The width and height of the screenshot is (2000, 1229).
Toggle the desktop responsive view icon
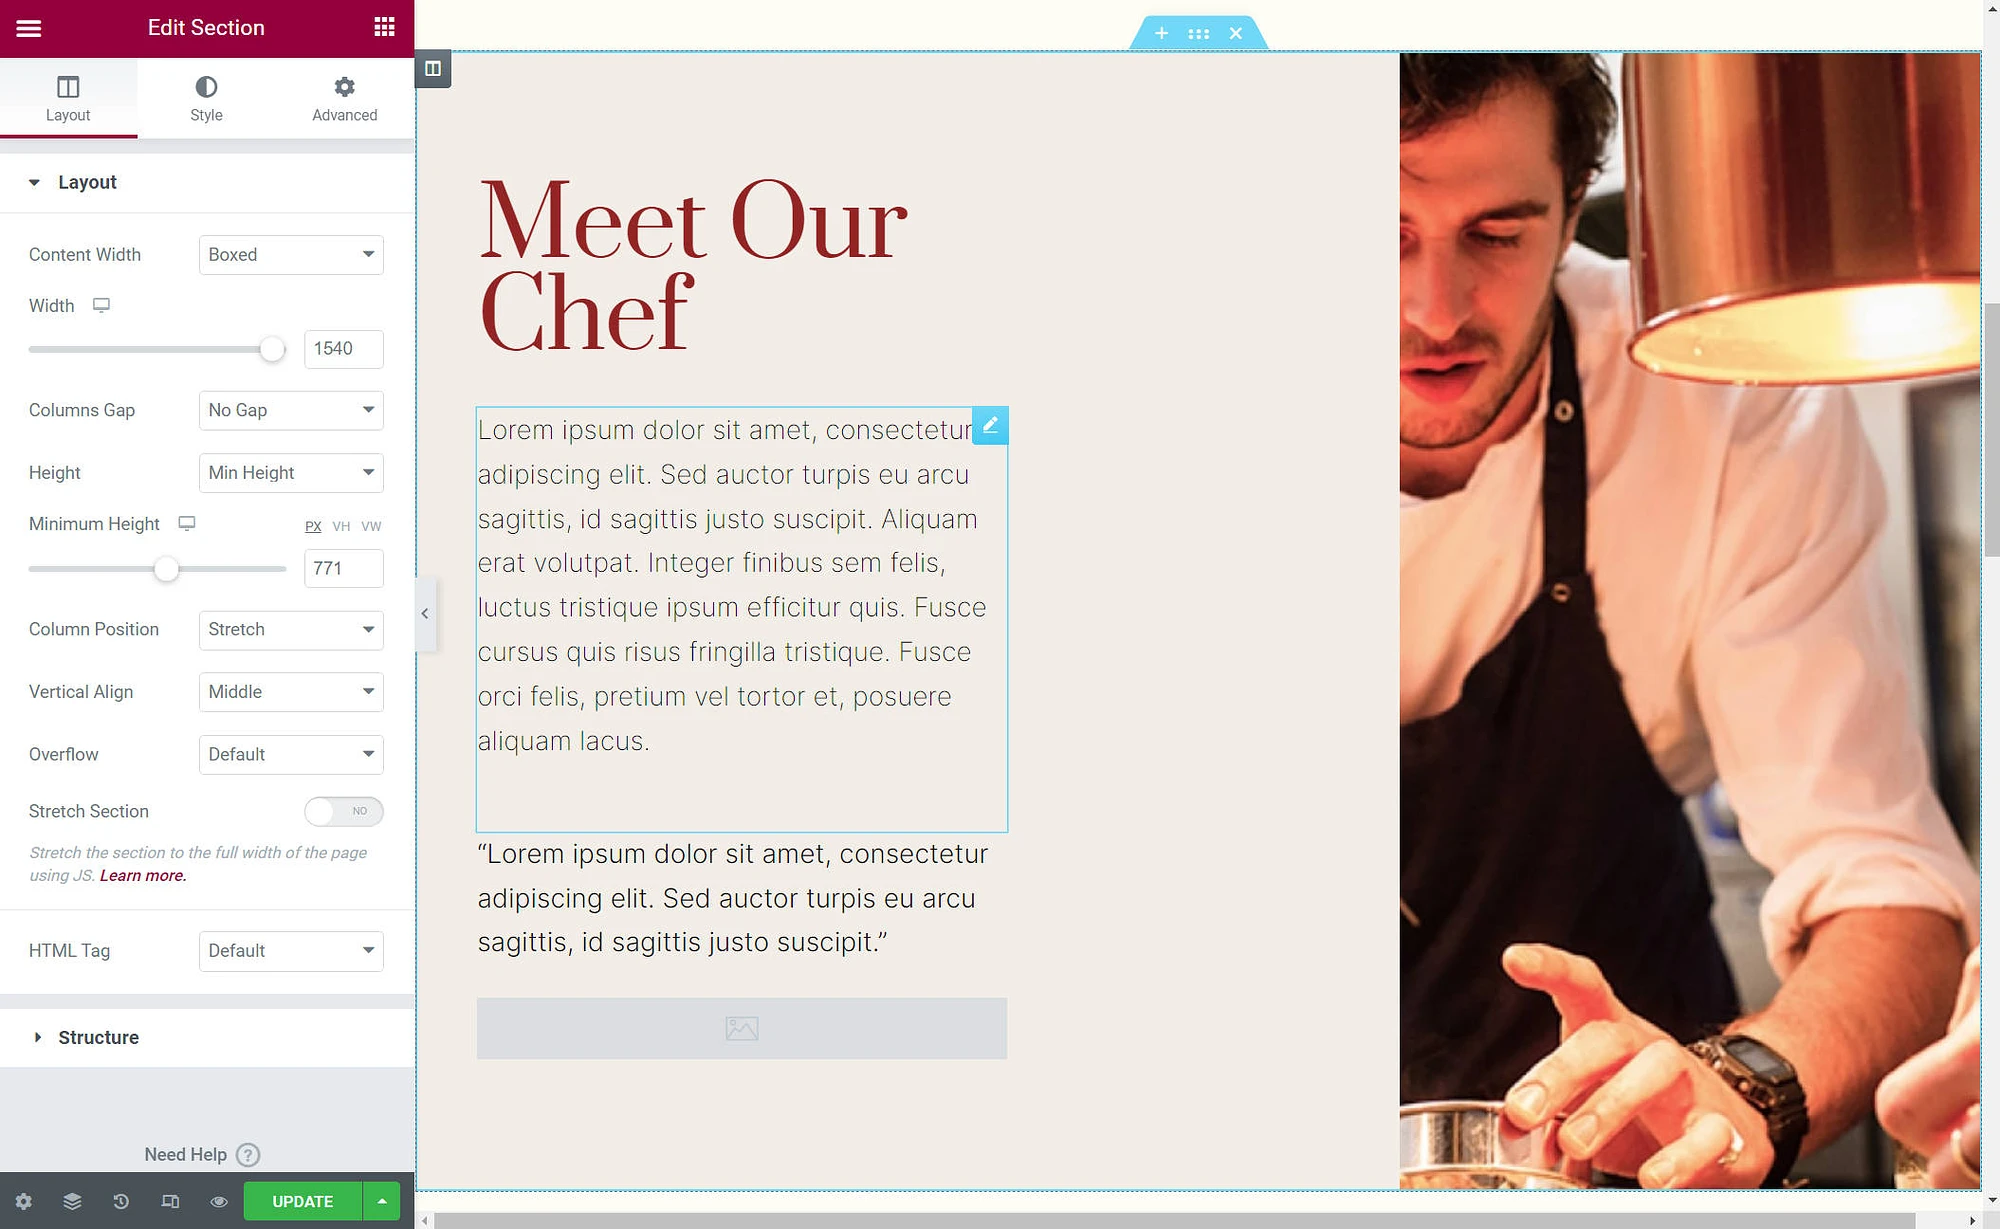click(170, 1200)
